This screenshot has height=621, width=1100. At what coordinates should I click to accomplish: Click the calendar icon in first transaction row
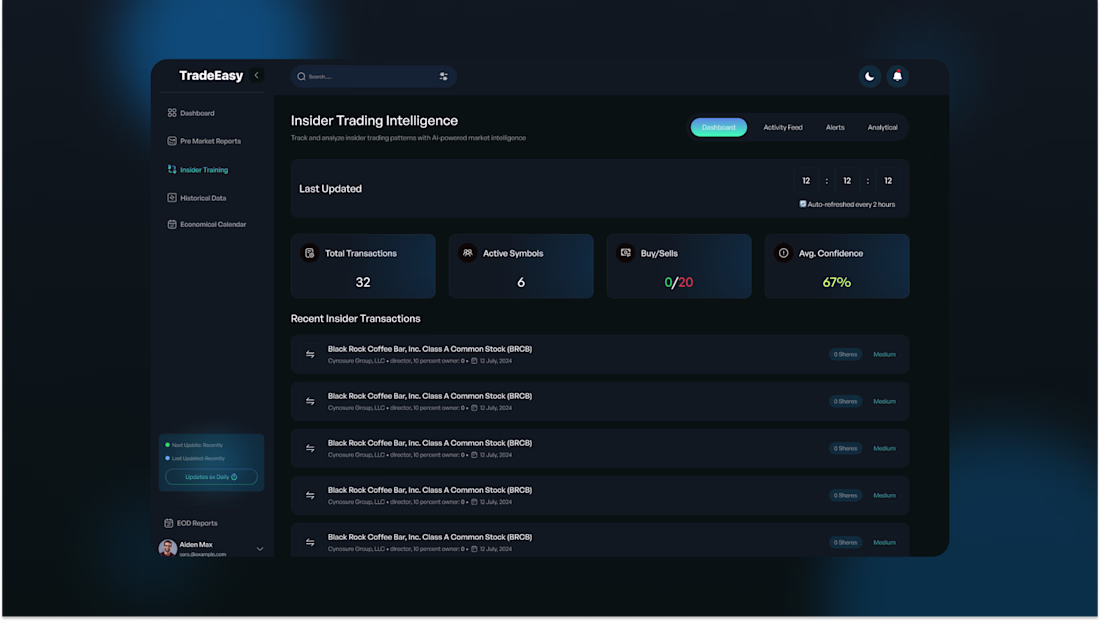click(474, 361)
